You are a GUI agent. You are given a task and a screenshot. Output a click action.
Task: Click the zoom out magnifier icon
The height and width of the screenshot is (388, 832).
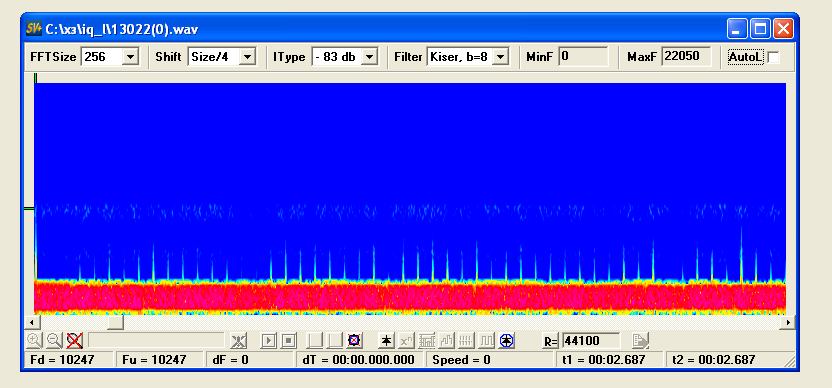pos(54,340)
